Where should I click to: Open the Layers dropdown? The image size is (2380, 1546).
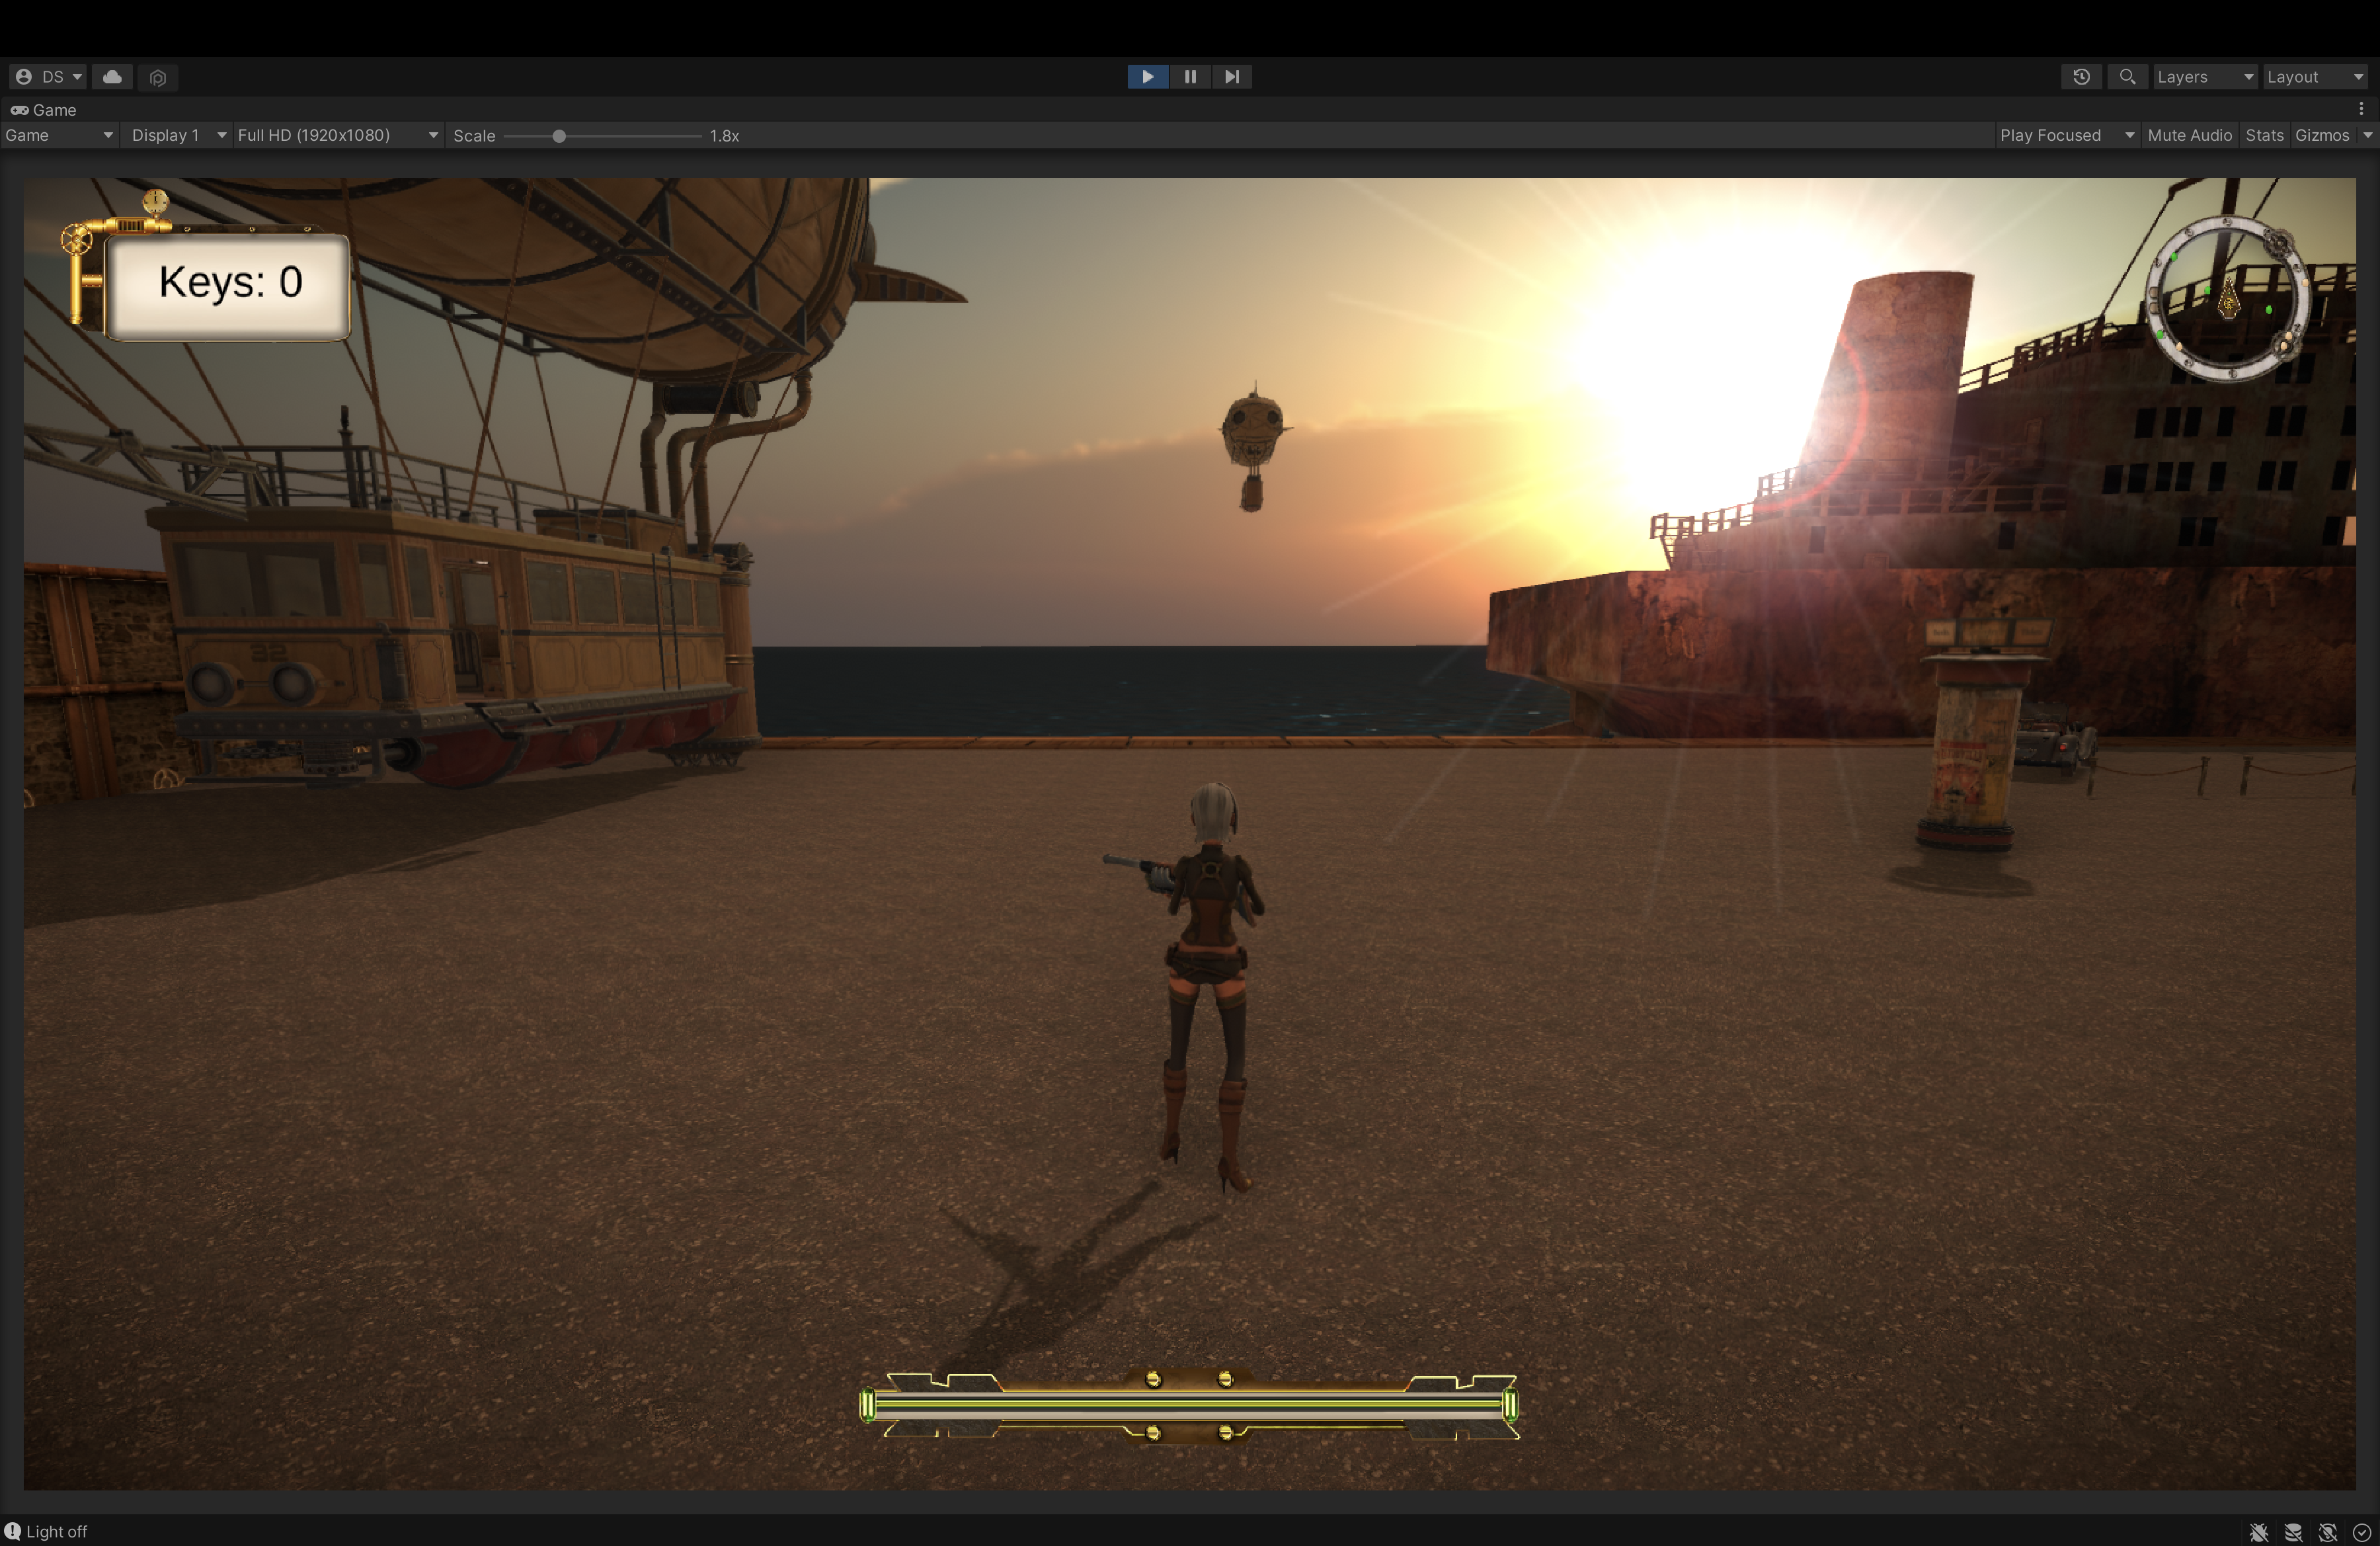[x=2204, y=77]
